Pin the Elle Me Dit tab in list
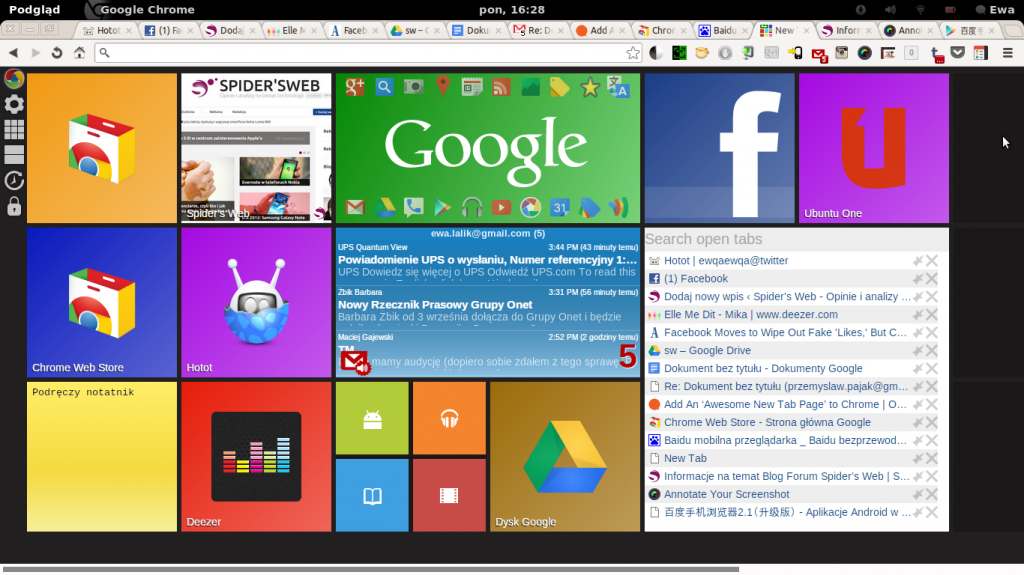This screenshot has width=1024, height=575. coord(918,315)
